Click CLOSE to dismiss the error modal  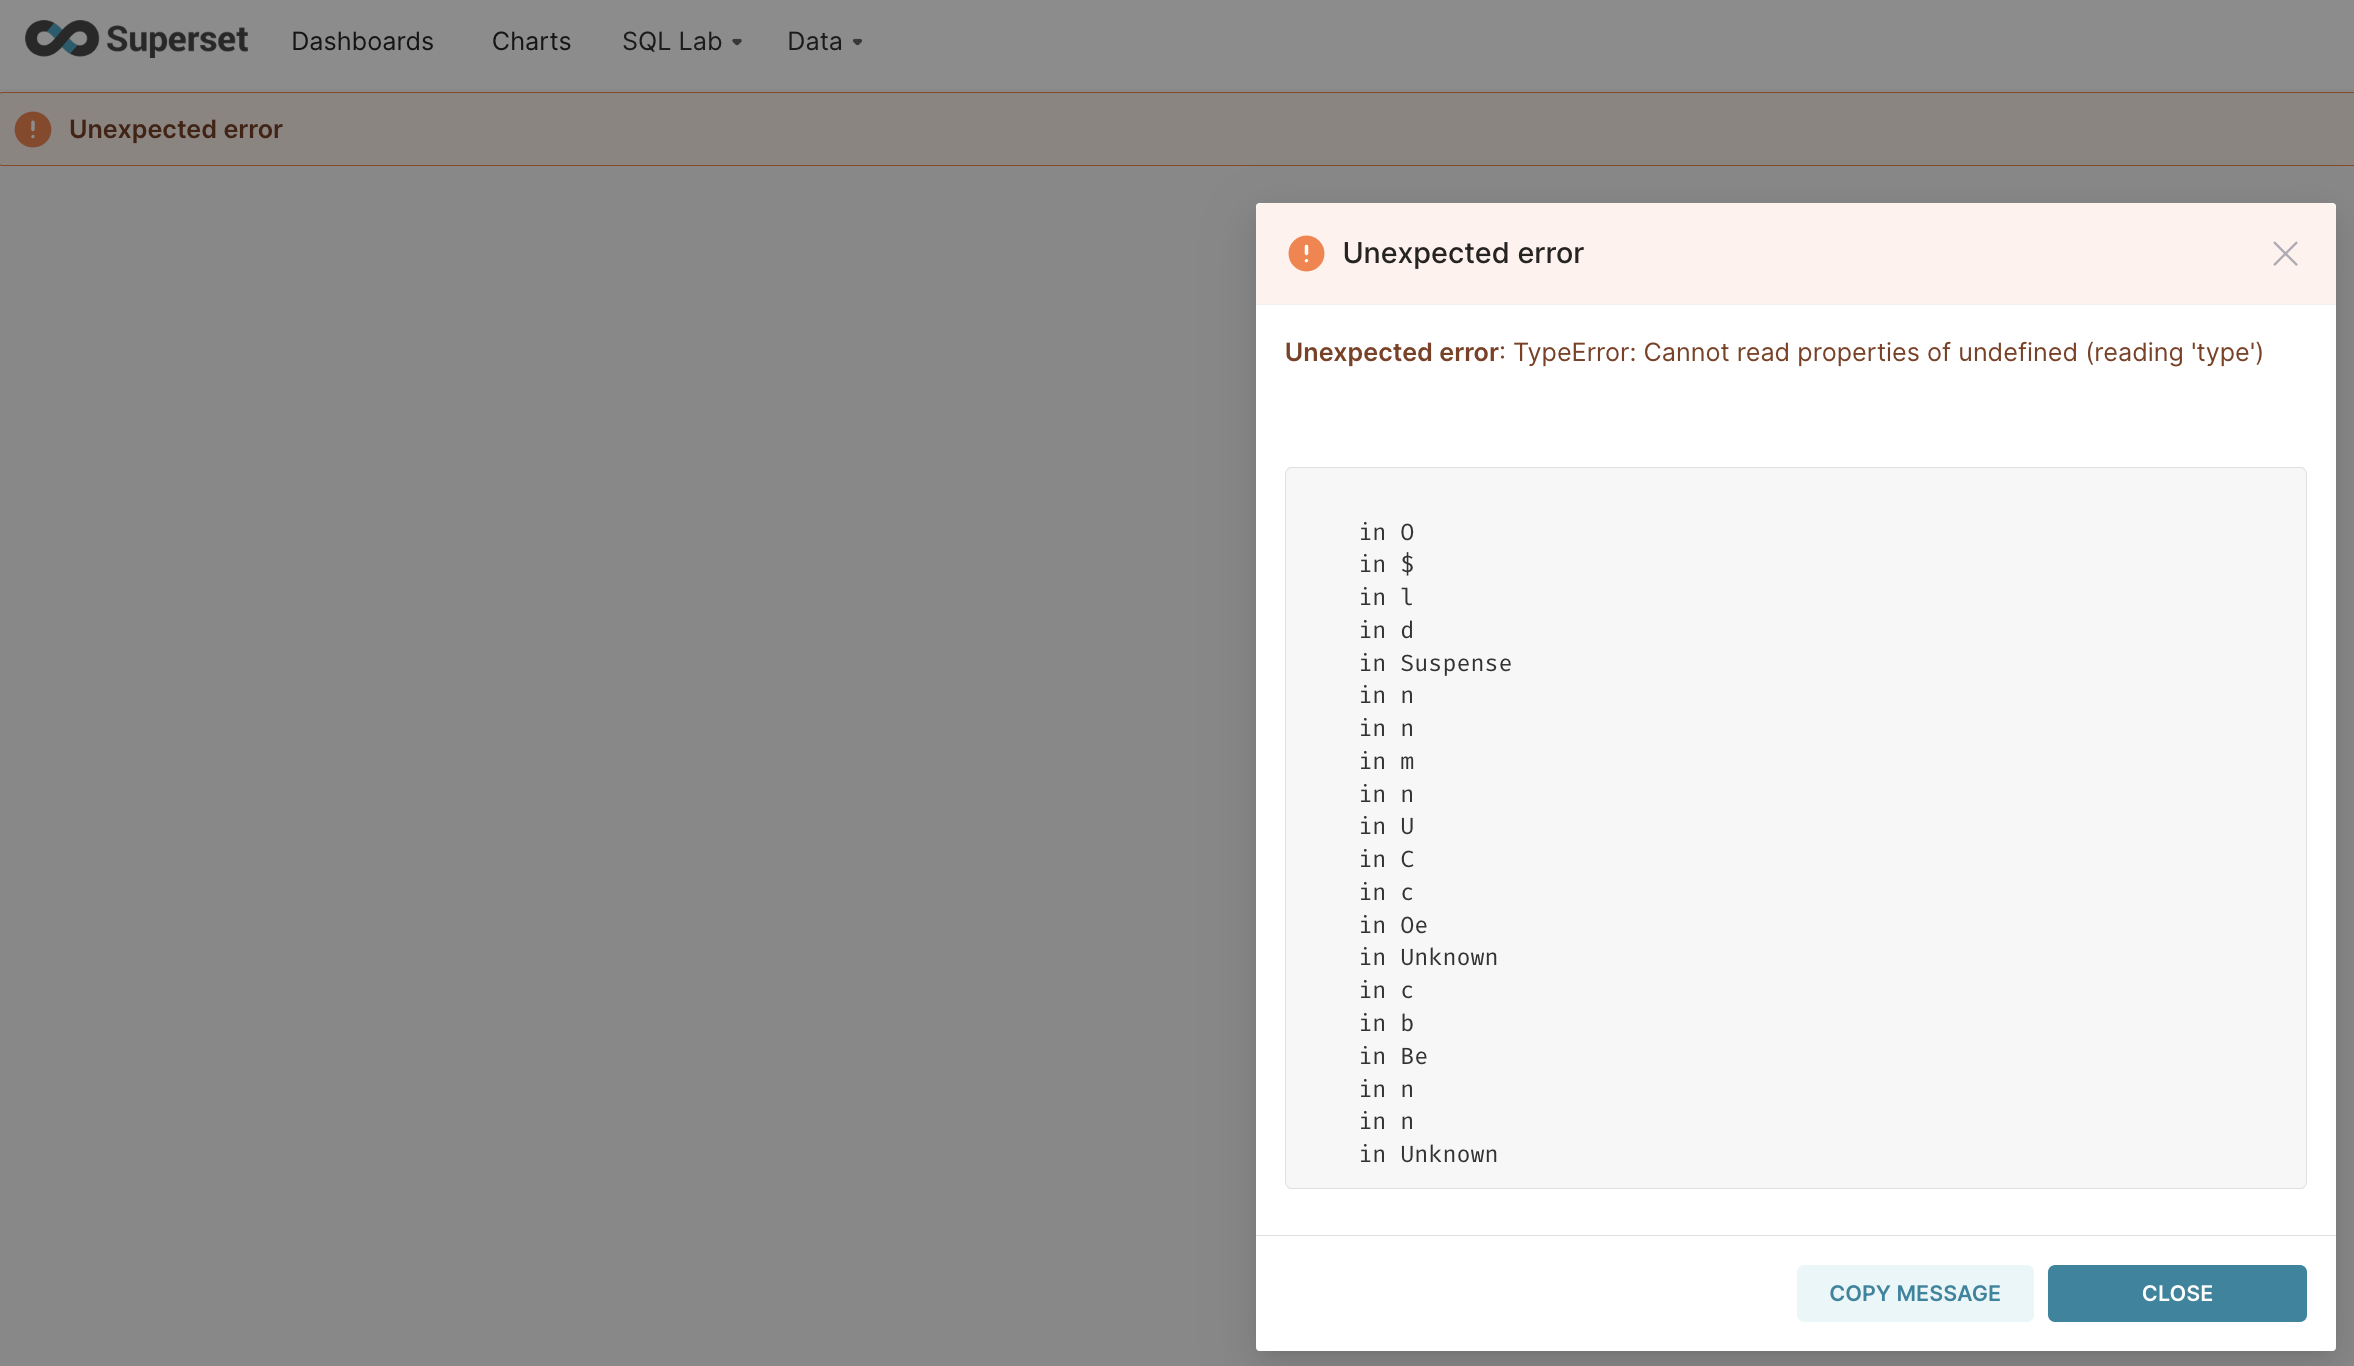(x=2176, y=1292)
